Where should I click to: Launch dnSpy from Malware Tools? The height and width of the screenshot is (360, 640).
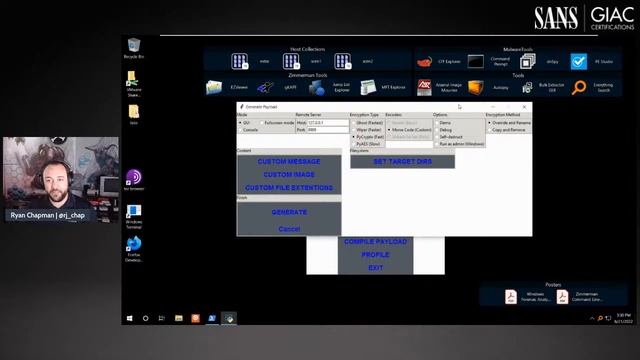(x=527, y=62)
